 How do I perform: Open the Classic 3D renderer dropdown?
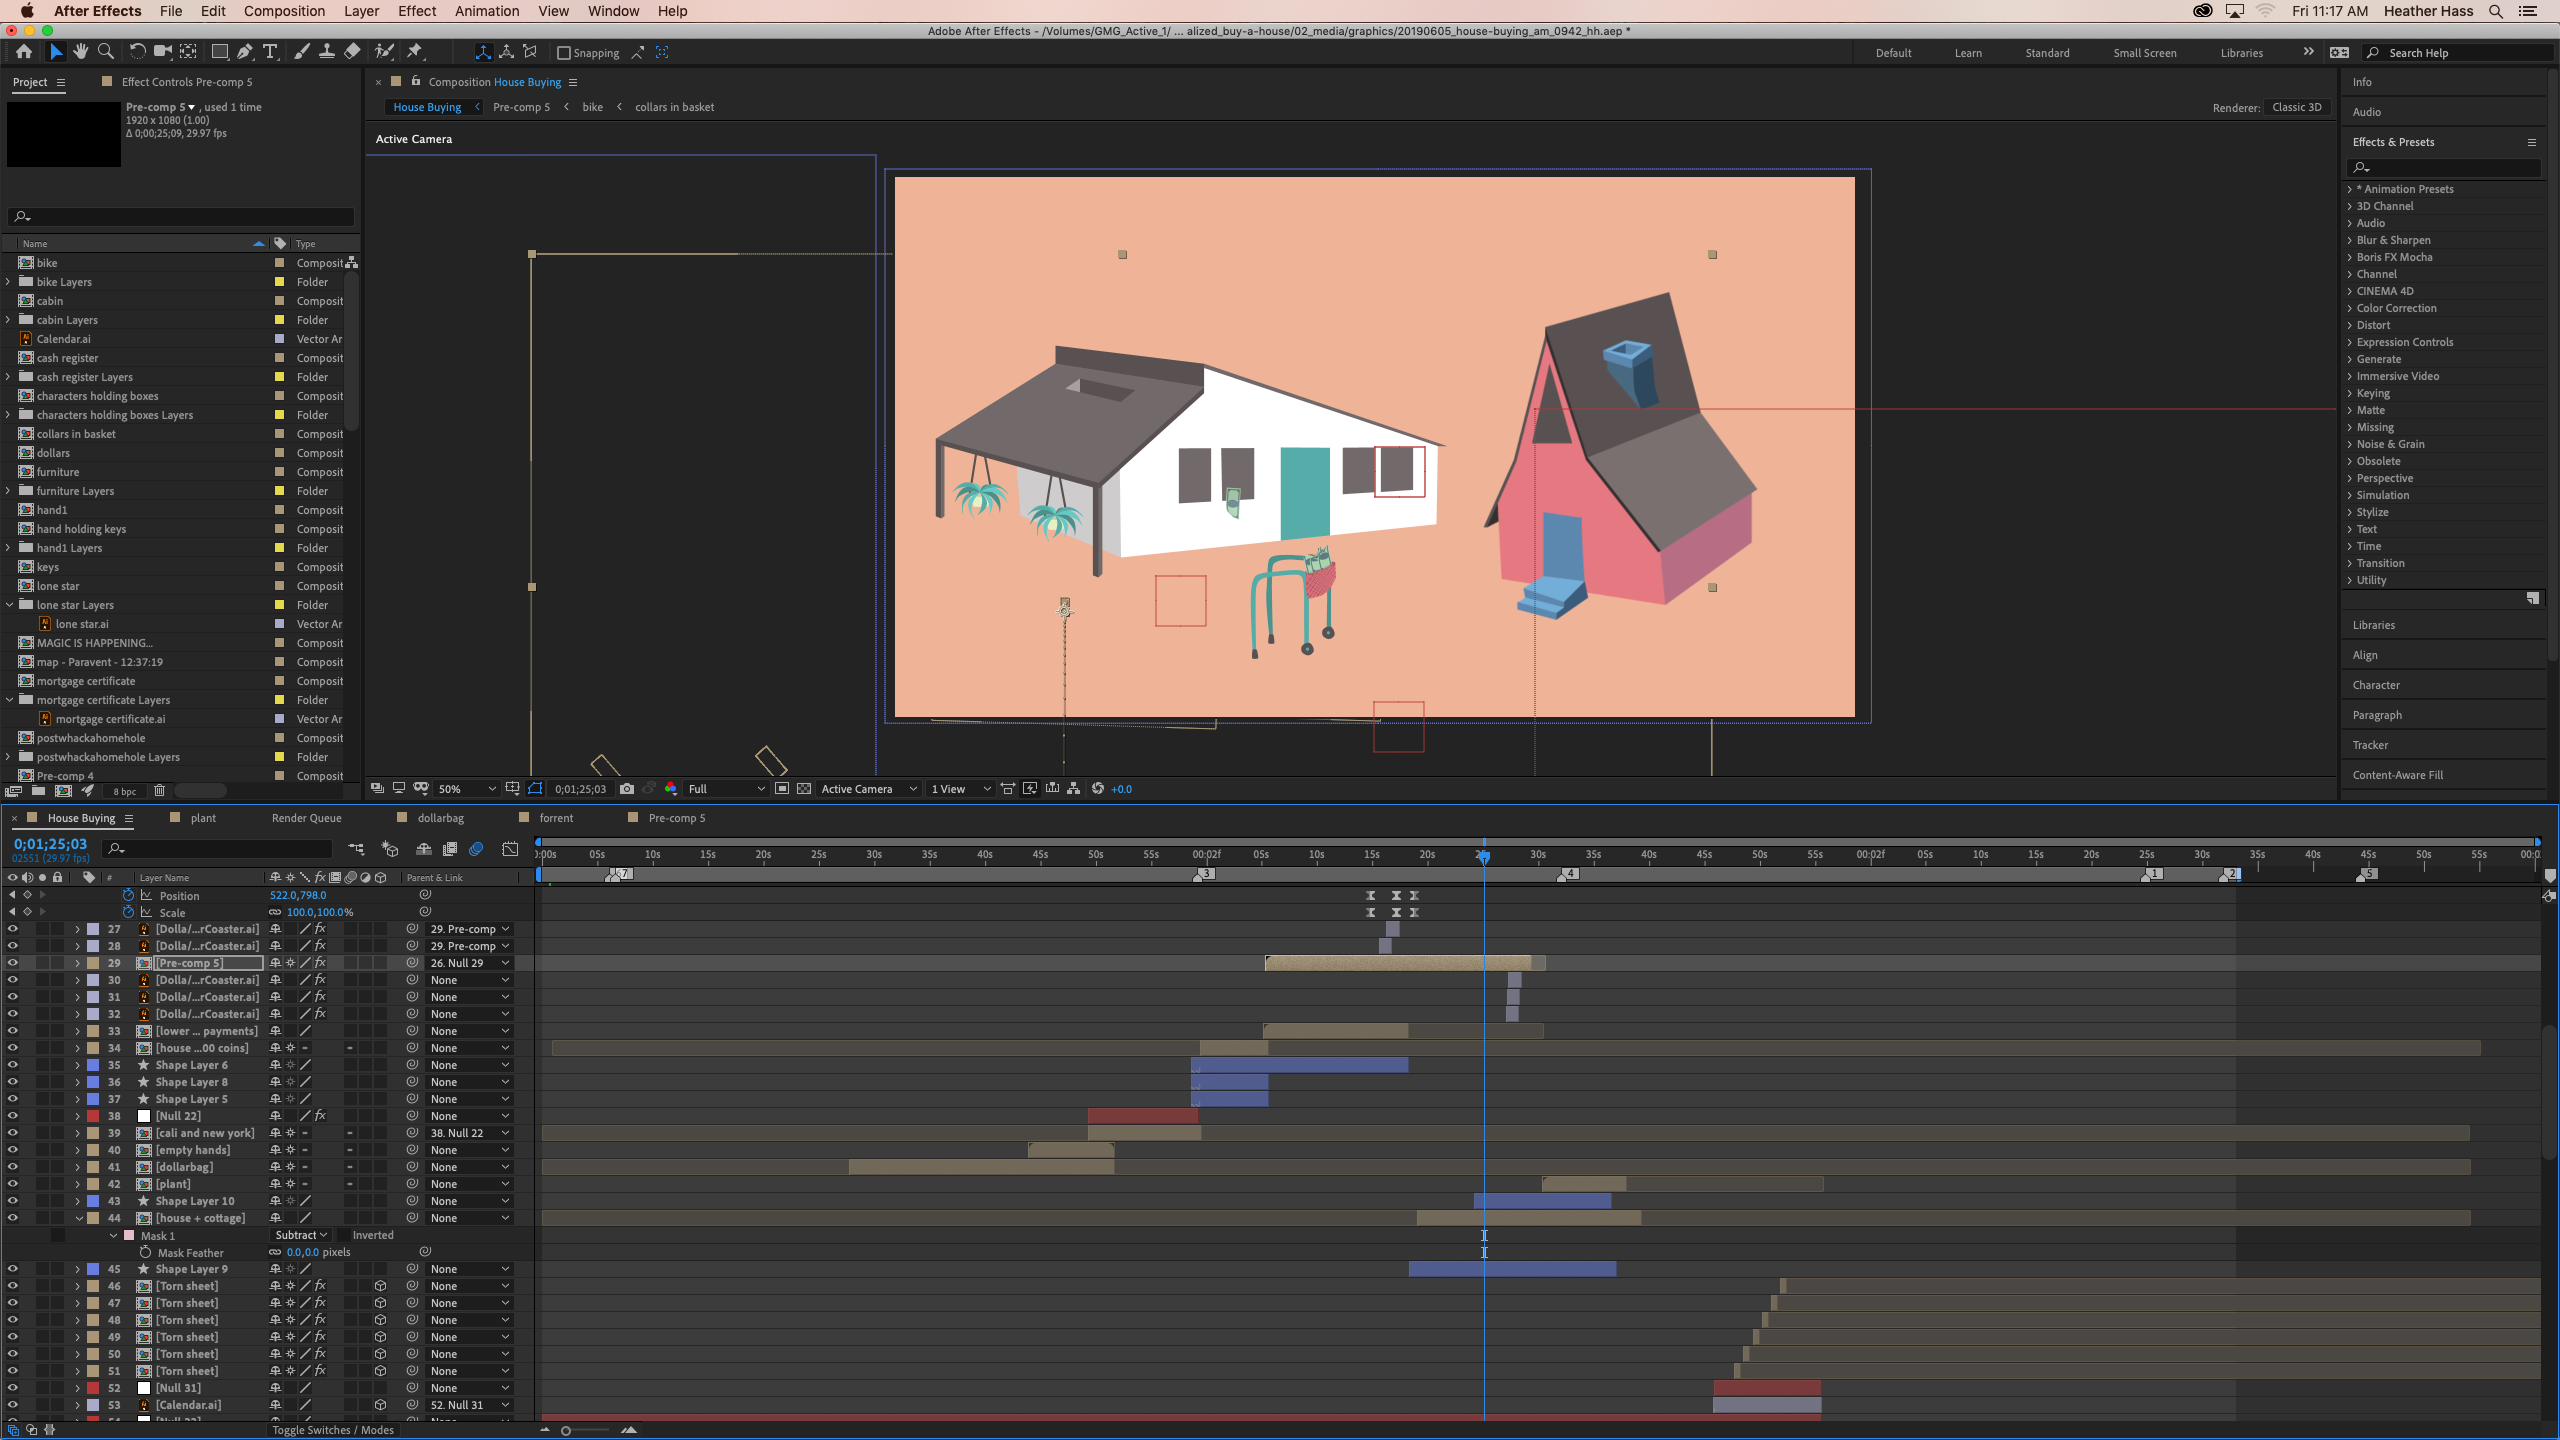(x=2297, y=107)
